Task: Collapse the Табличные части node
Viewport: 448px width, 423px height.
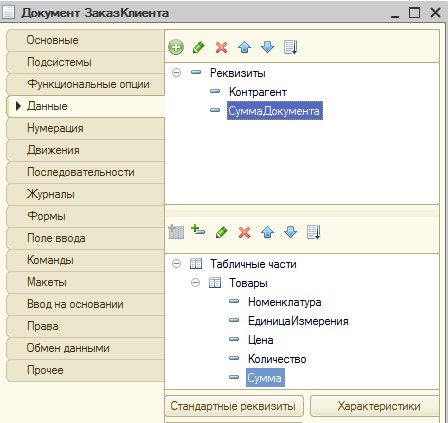Action: [x=176, y=264]
